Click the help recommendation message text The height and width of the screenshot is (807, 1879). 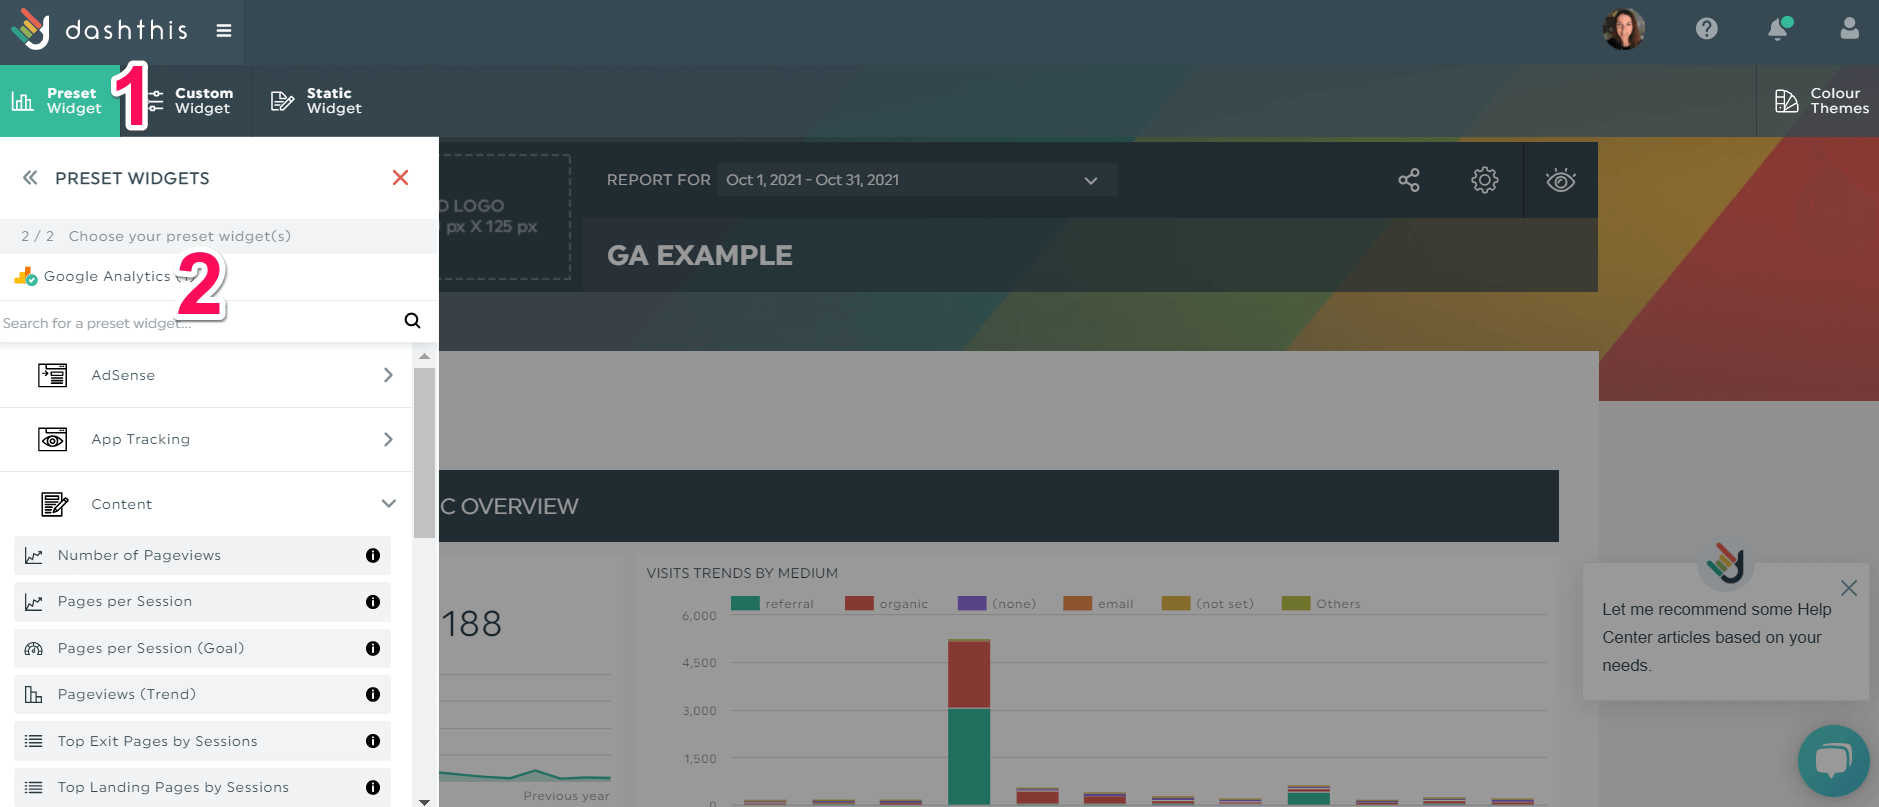[x=1716, y=637]
